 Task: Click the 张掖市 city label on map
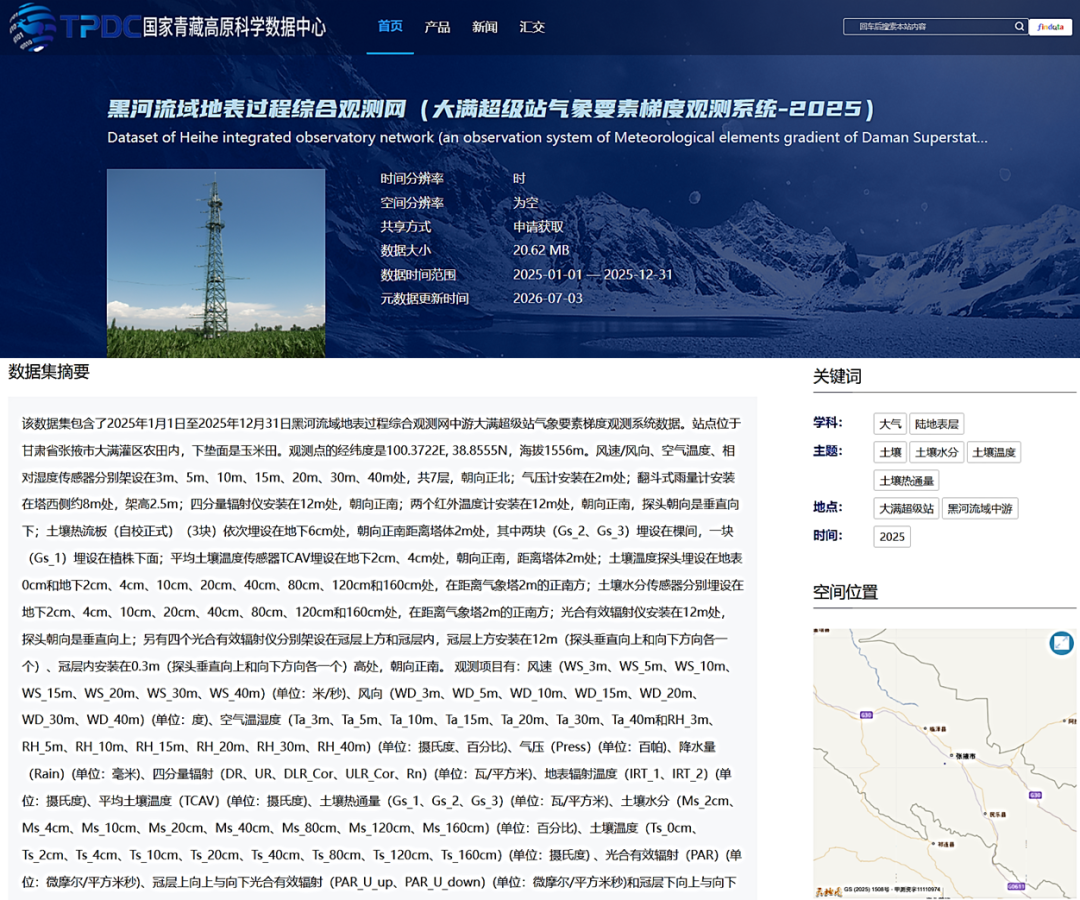click(x=966, y=755)
